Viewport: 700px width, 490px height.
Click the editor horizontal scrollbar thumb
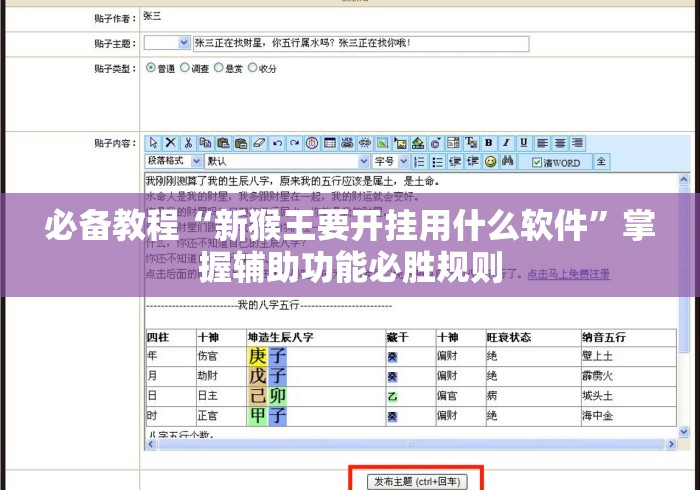coord(411,444)
